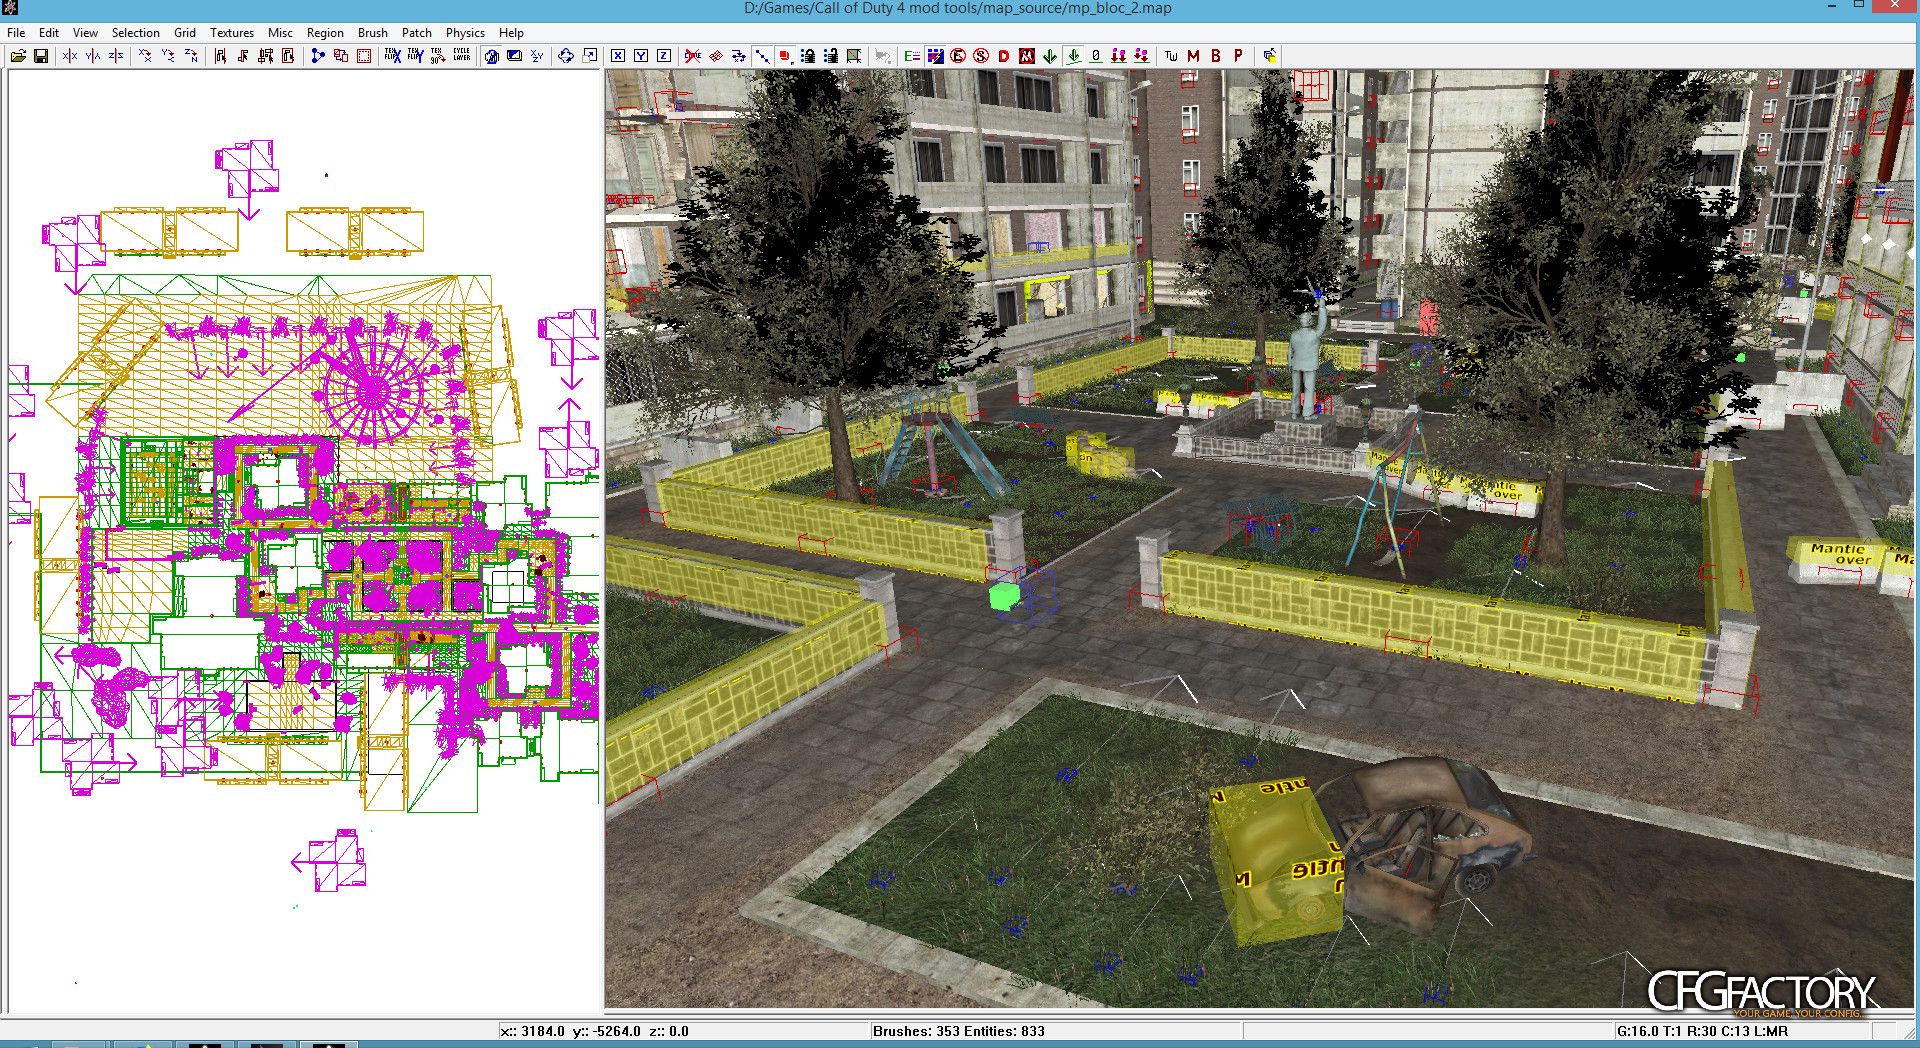Screen dimensions: 1920x1048
Task: Click the red M toolbar button
Action: point(1193,56)
